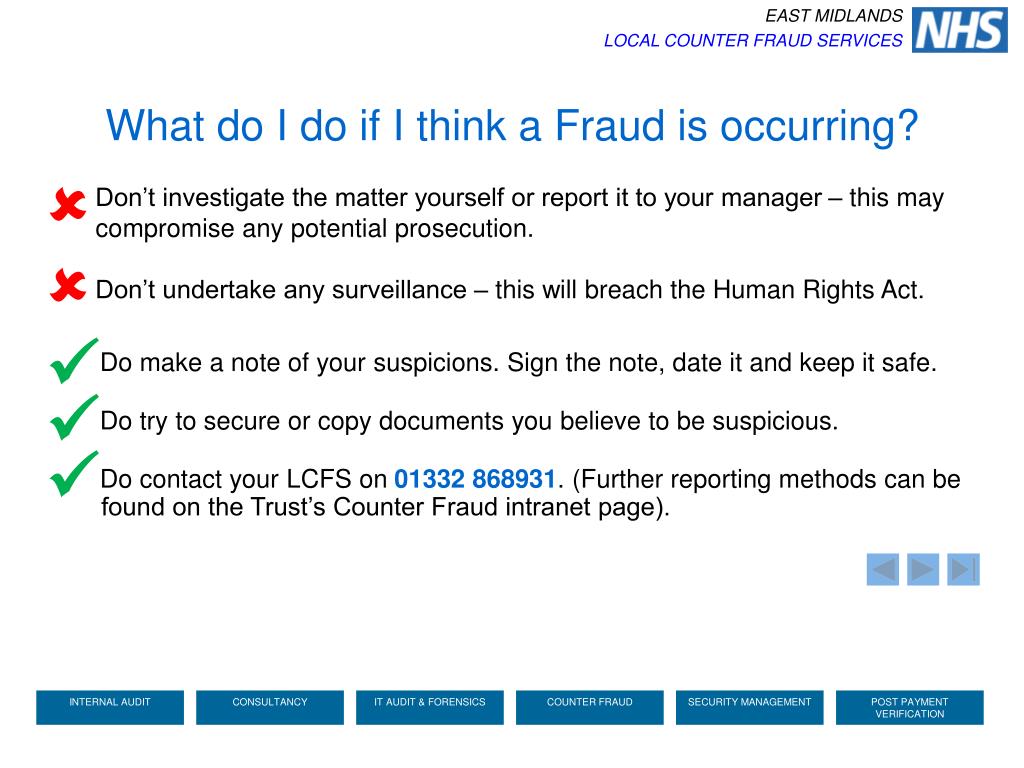Click the red cross beside "Don't investigate"
The image size is (1024, 768).
(68, 204)
